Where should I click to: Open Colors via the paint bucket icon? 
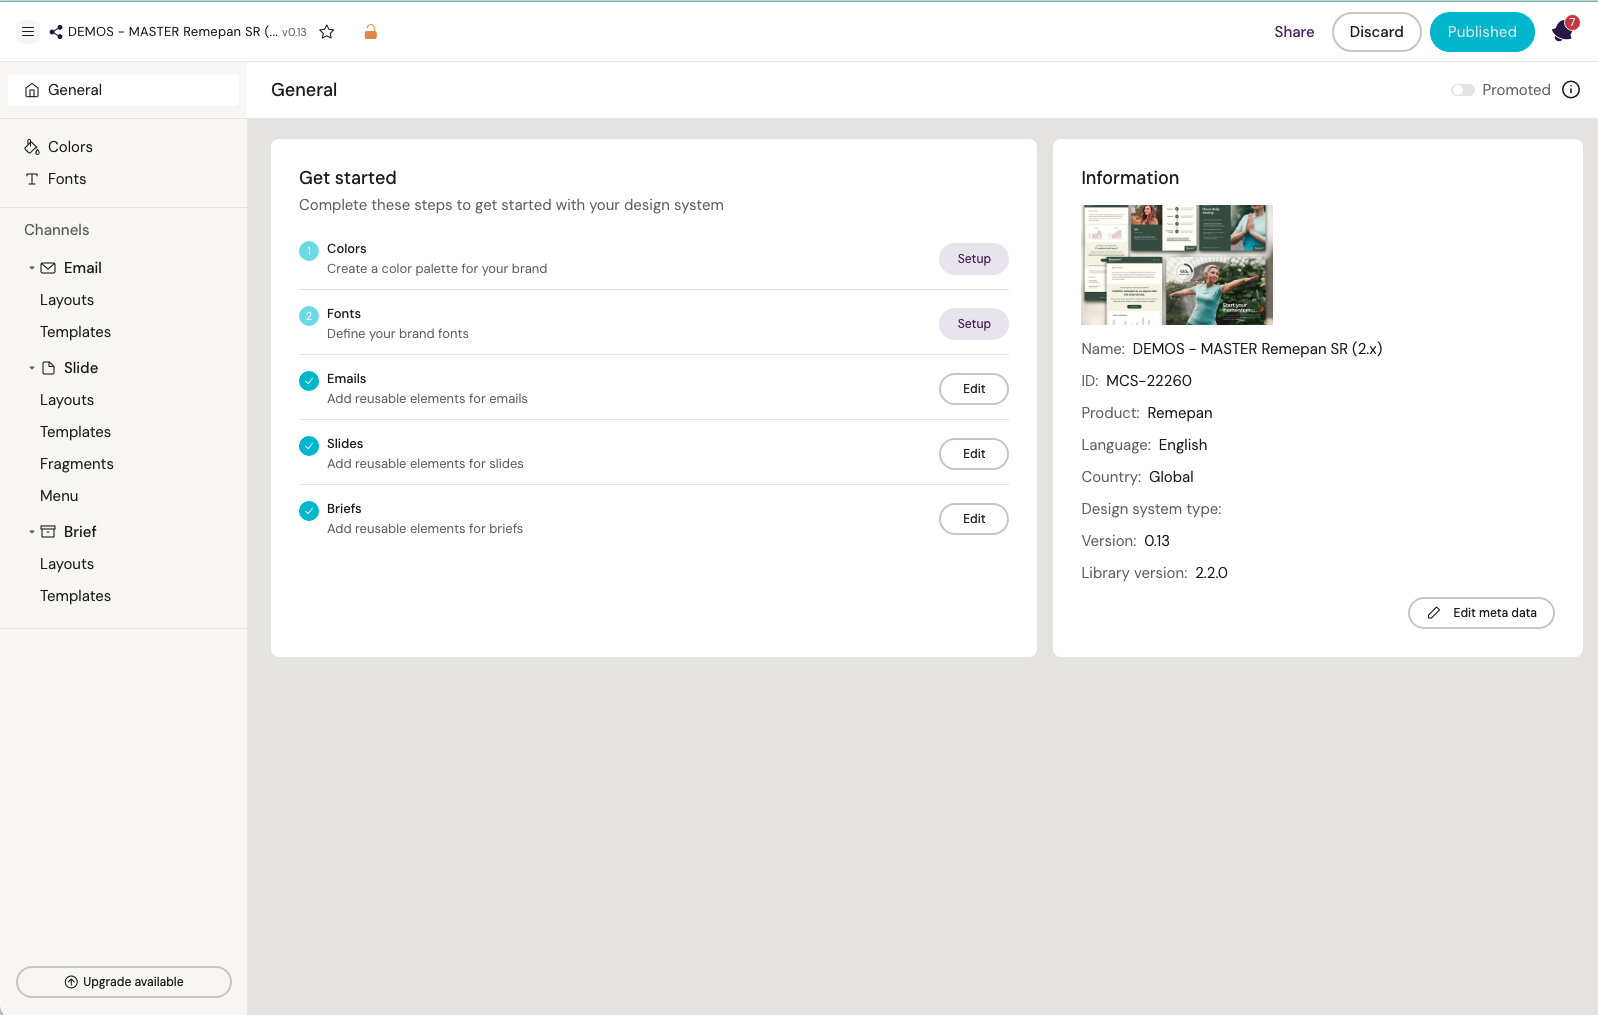pos(32,147)
